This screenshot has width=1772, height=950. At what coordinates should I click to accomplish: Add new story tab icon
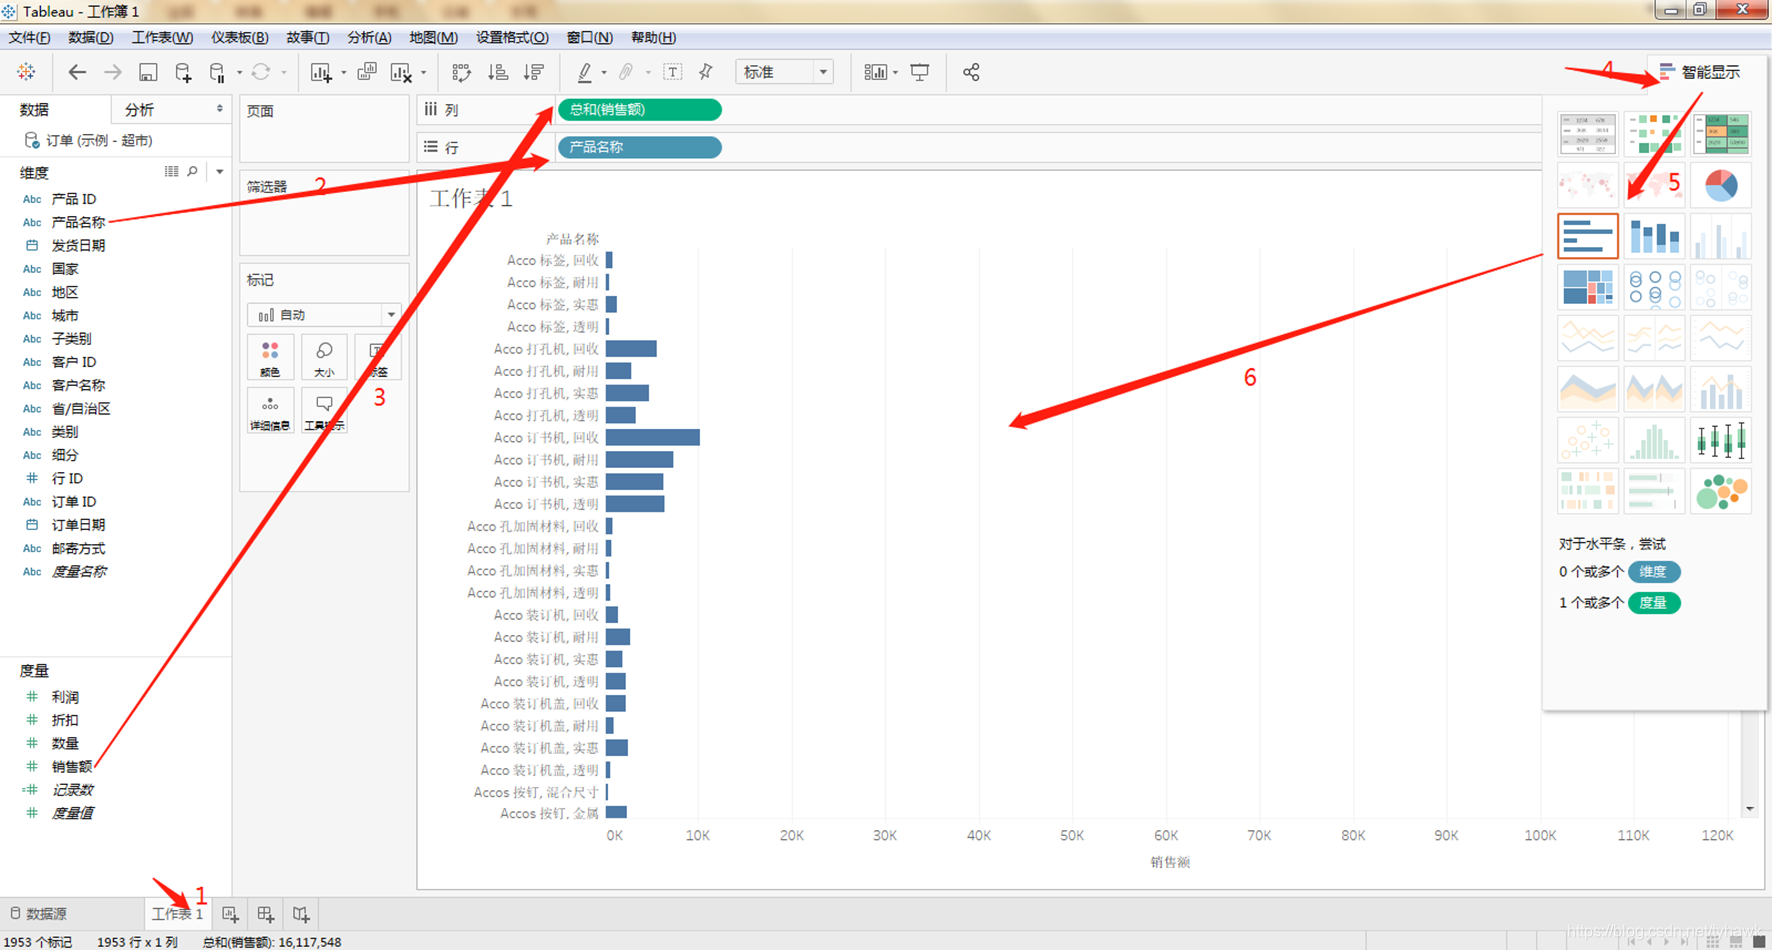coord(301,914)
